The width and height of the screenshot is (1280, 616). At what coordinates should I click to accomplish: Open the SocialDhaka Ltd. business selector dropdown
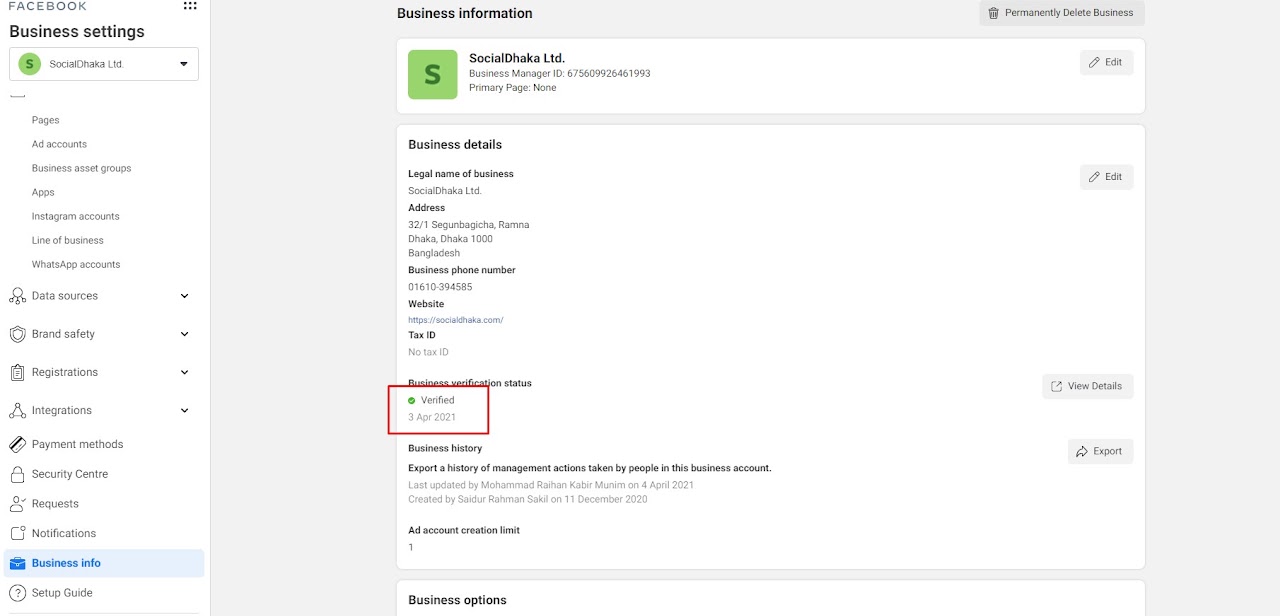tap(104, 64)
